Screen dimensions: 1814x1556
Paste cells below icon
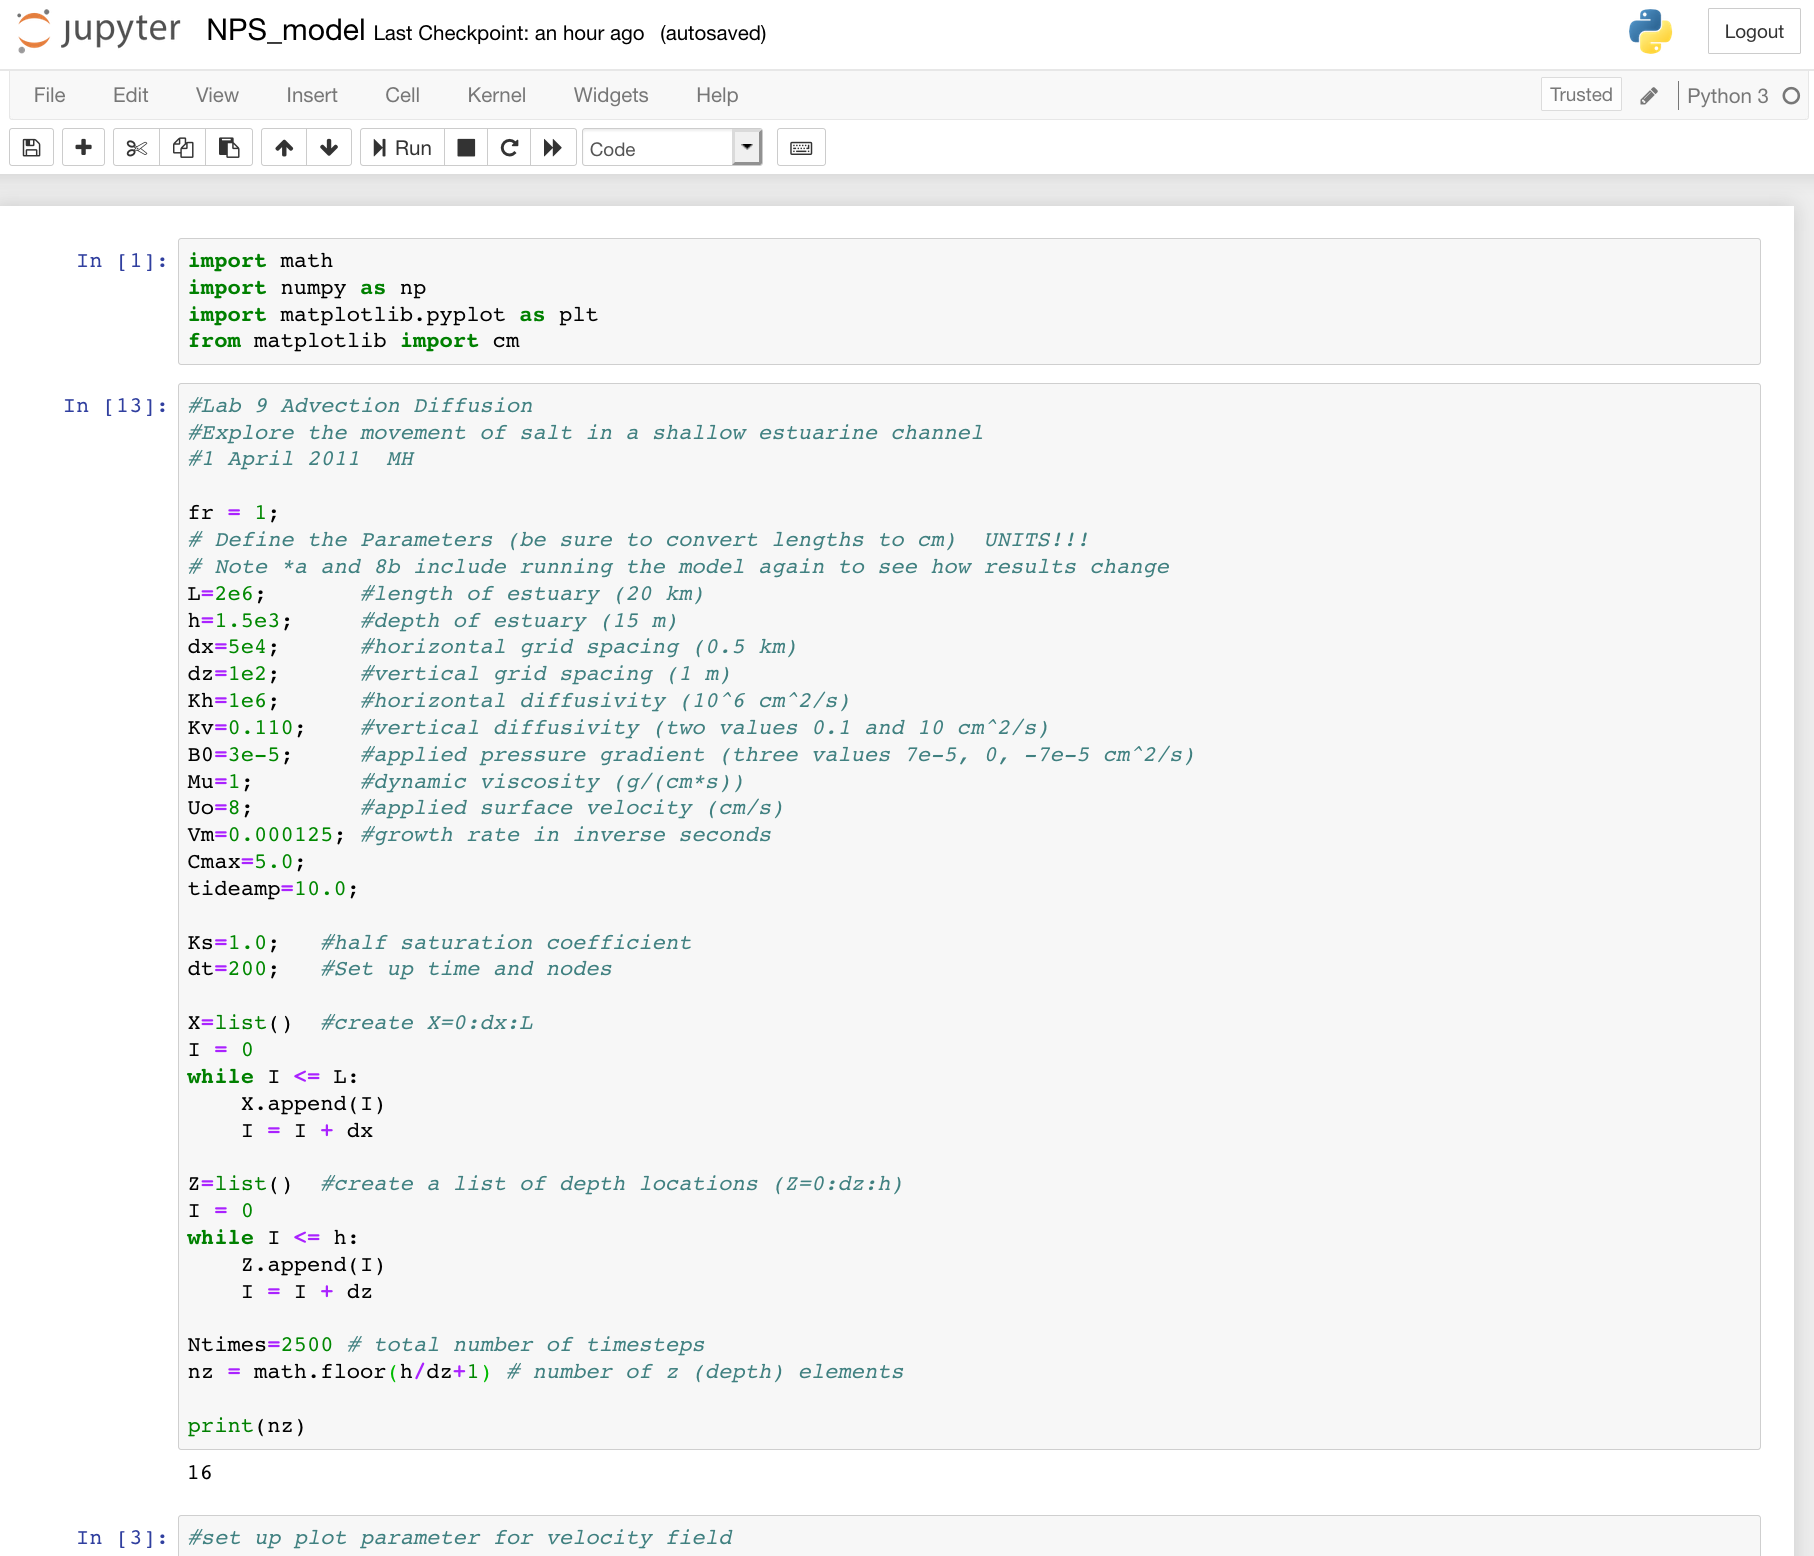(x=229, y=148)
